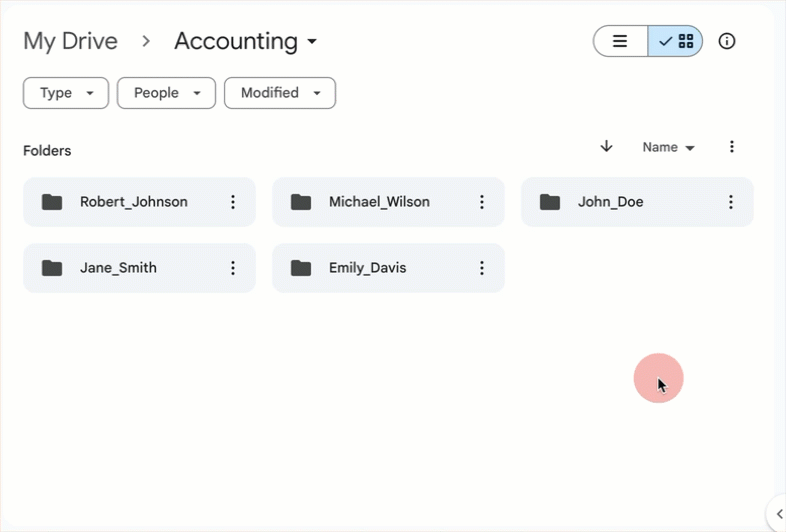Select the Robert_Johnson folder

click(x=133, y=202)
